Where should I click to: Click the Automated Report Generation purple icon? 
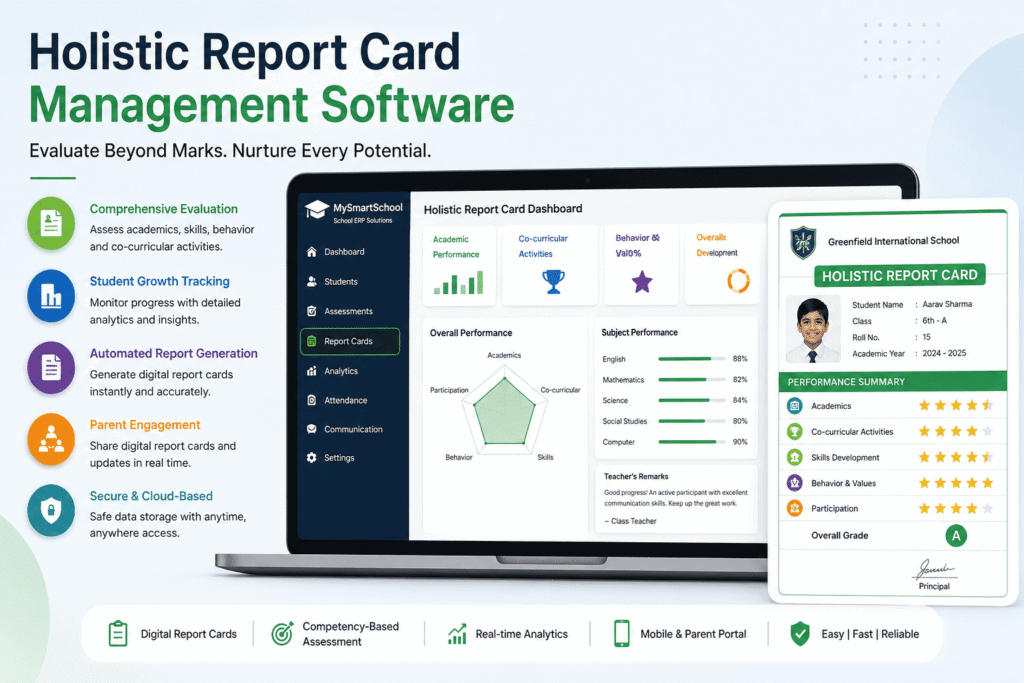click(51, 367)
